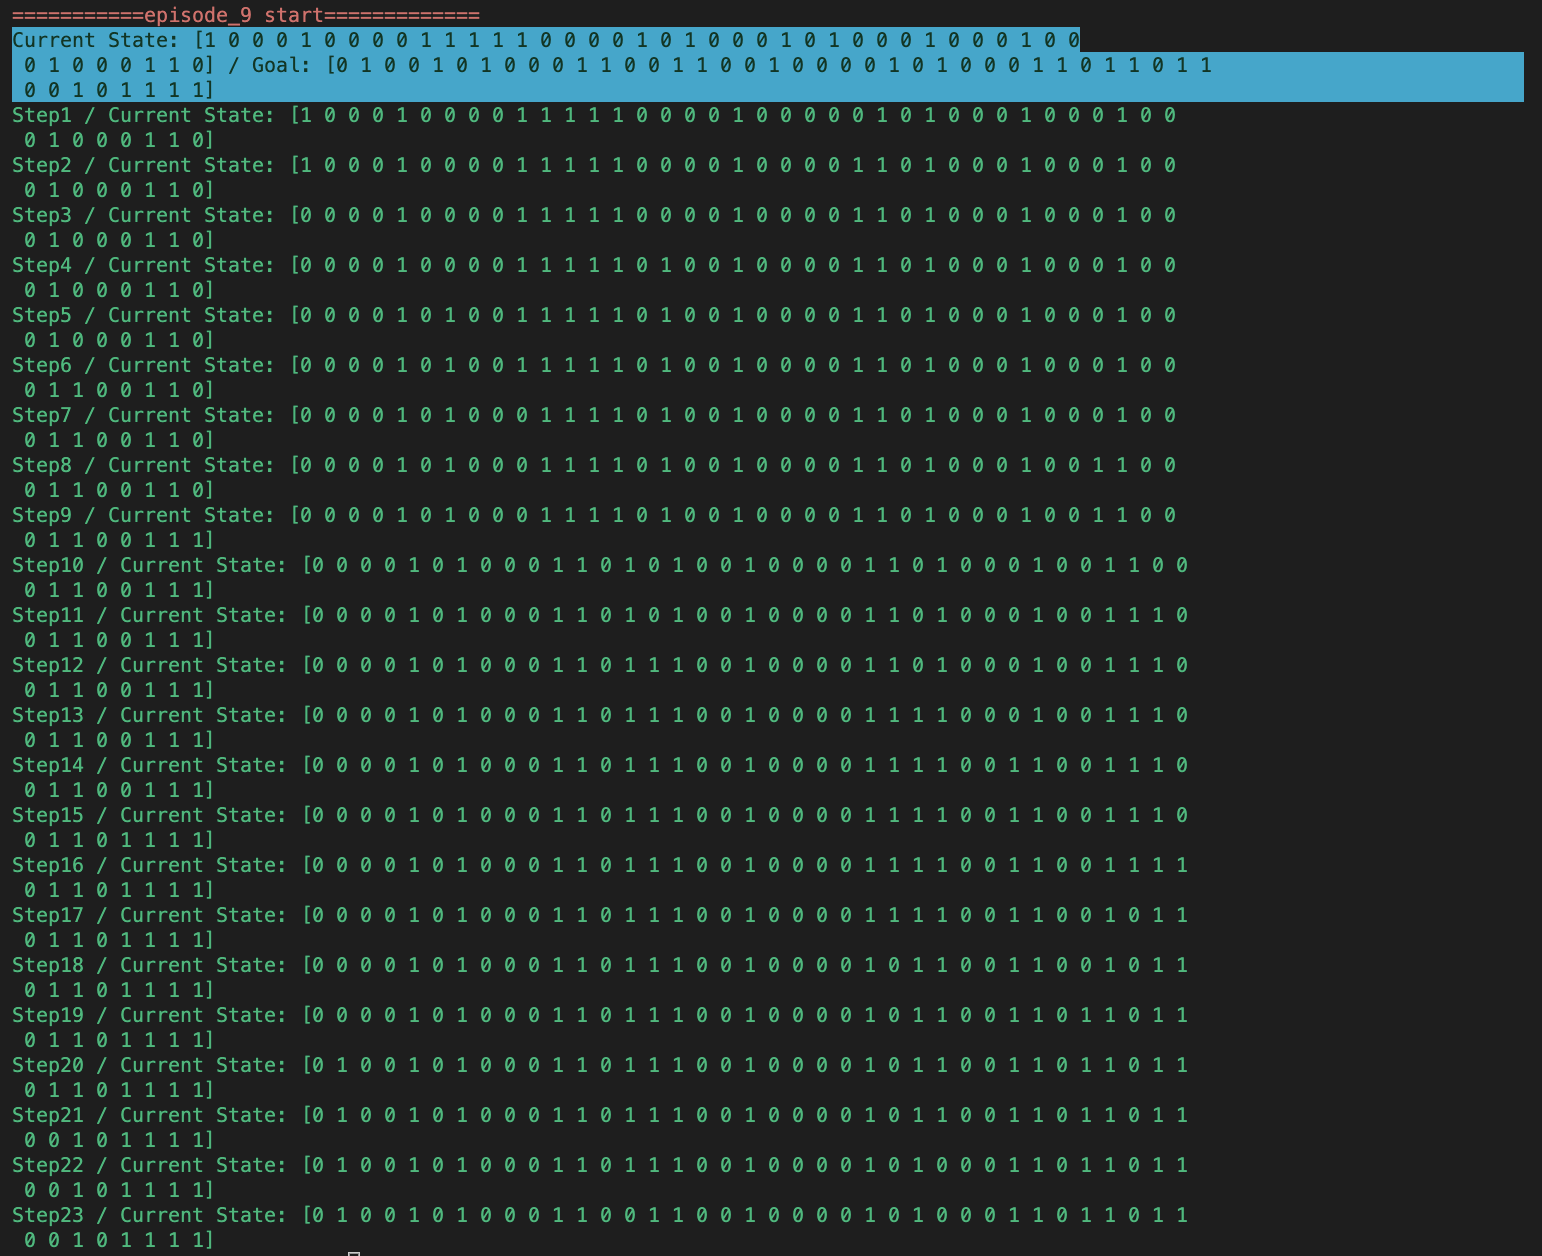This screenshot has width=1542, height=1256.
Task: Click the 'Step7 / Current State:' line label
Action: [143, 415]
